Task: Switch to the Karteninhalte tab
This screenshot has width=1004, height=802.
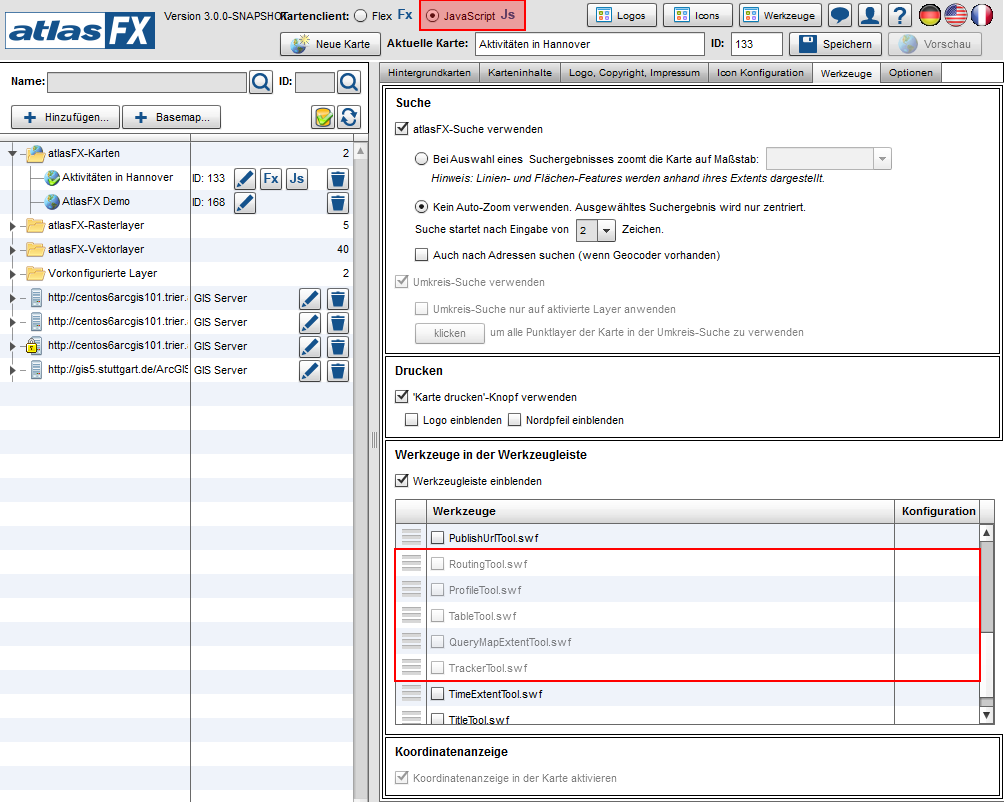Action: 520,73
